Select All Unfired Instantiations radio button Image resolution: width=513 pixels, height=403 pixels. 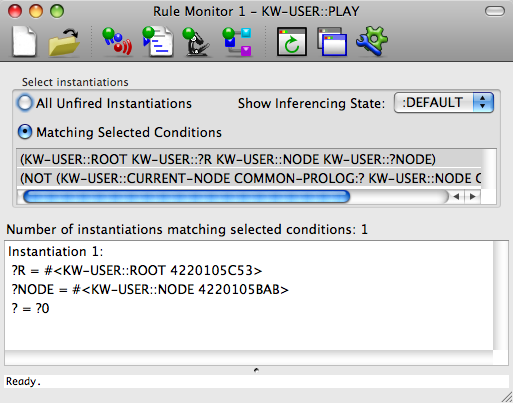(x=25, y=103)
